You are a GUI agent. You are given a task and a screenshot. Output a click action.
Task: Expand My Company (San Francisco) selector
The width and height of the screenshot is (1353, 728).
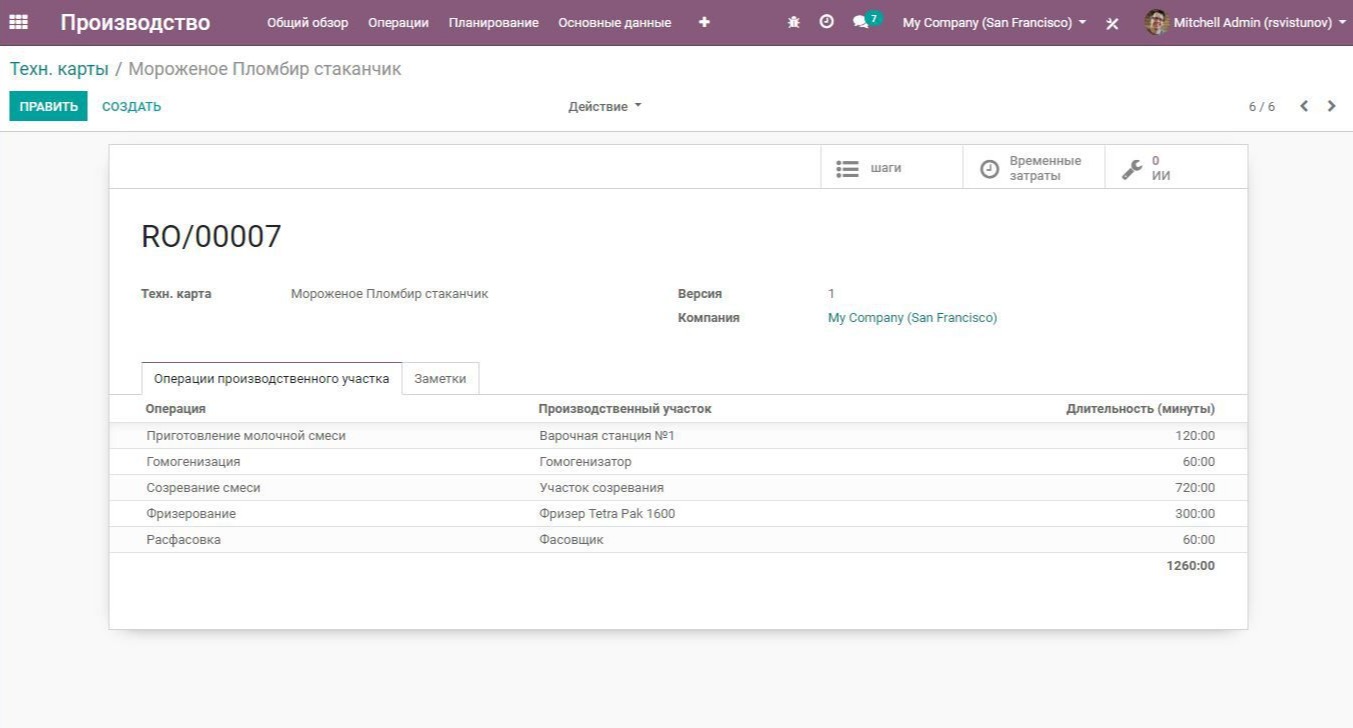tap(993, 22)
